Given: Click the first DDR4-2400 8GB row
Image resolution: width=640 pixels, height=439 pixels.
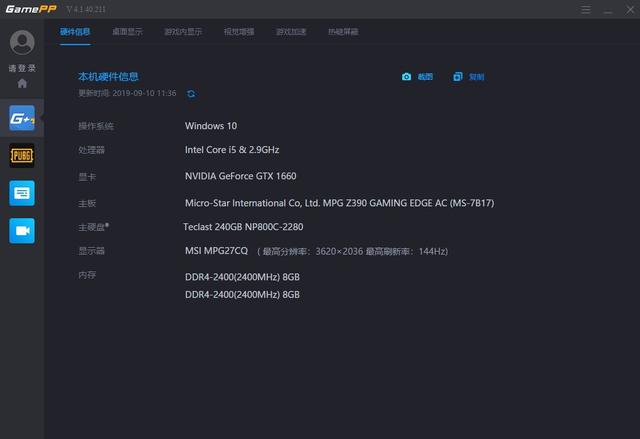Looking at the screenshot, I should pos(242,277).
